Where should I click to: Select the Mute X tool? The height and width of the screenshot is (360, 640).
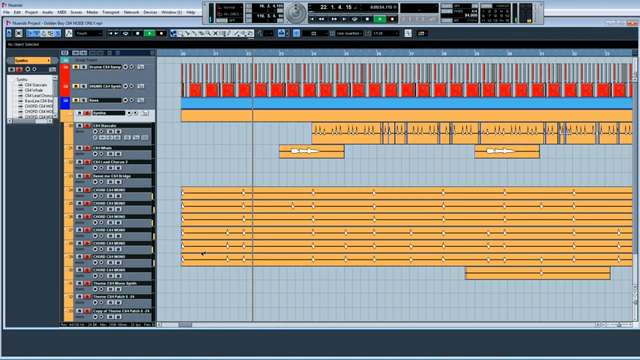point(216,33)
